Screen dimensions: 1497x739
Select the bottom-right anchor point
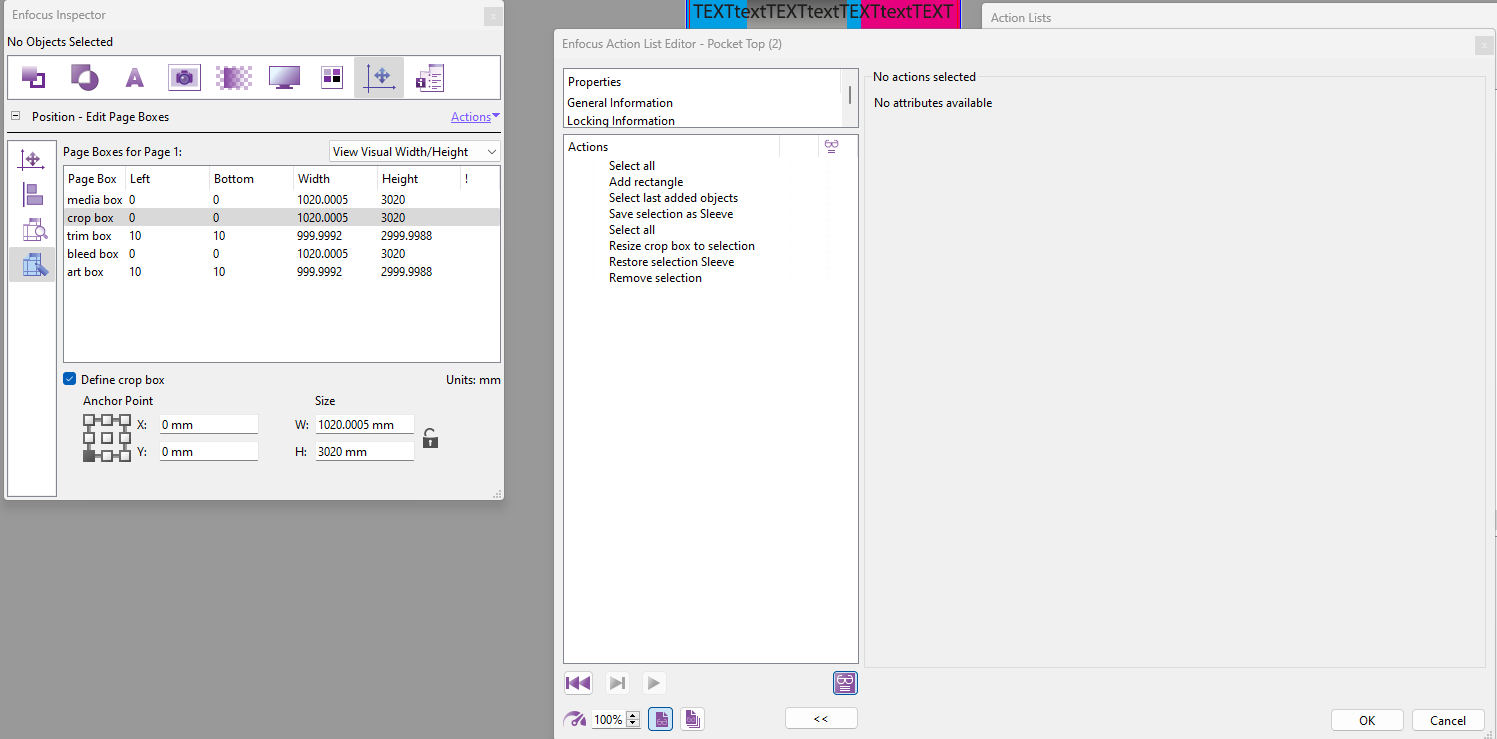point(125,456)
